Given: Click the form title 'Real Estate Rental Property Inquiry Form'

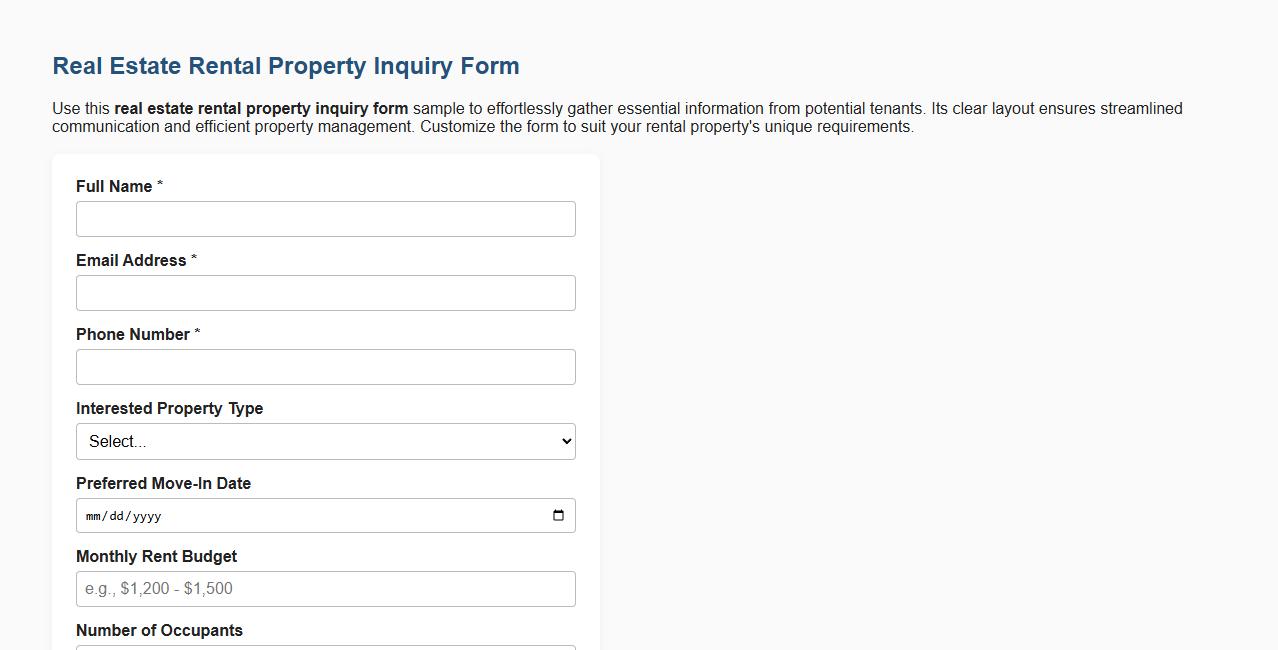Looking at the screenshot, I should tap(285, 65).
